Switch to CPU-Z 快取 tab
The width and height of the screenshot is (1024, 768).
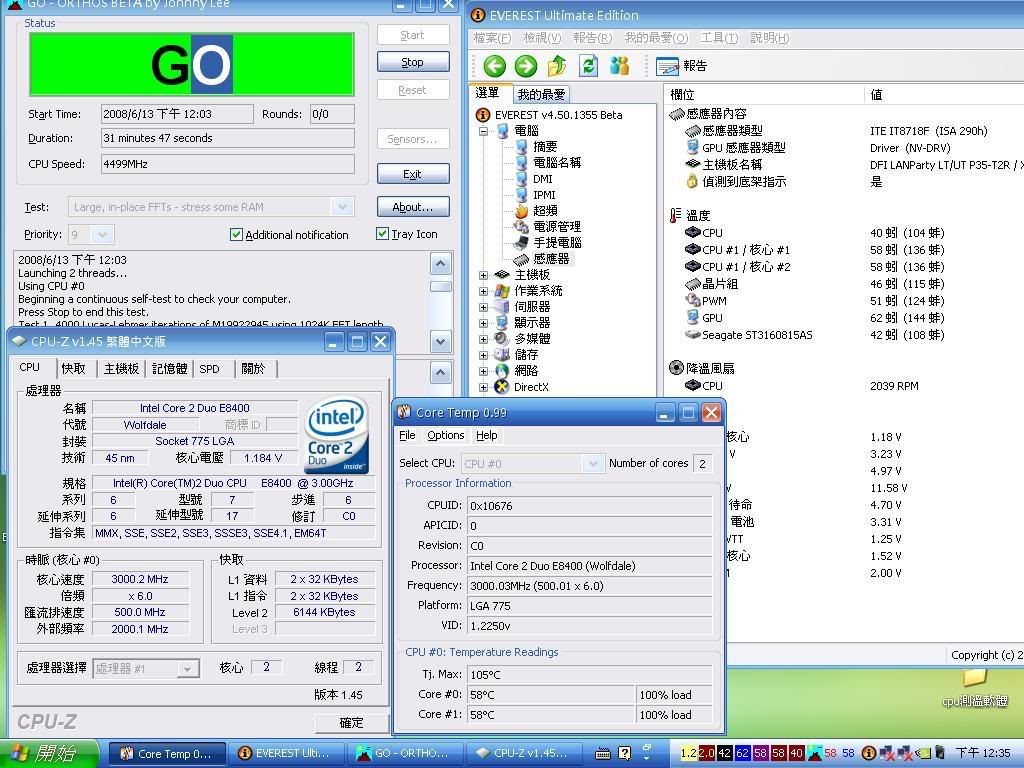click(x=74, y=369)
